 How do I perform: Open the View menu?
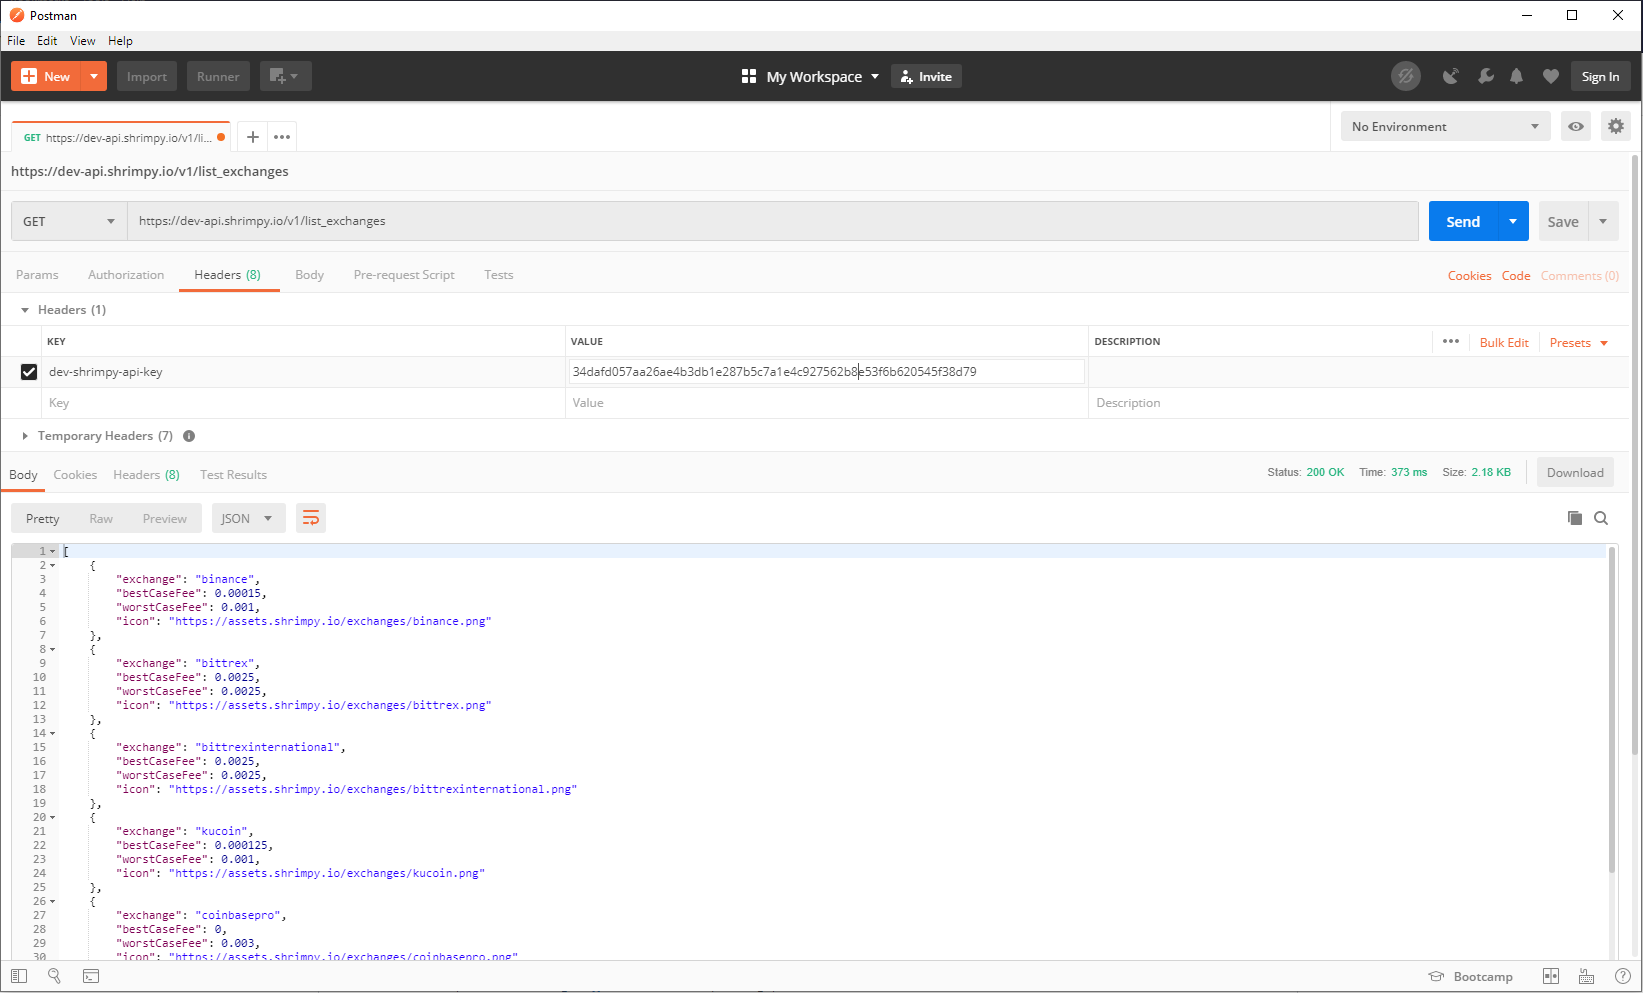coord(82,41)
